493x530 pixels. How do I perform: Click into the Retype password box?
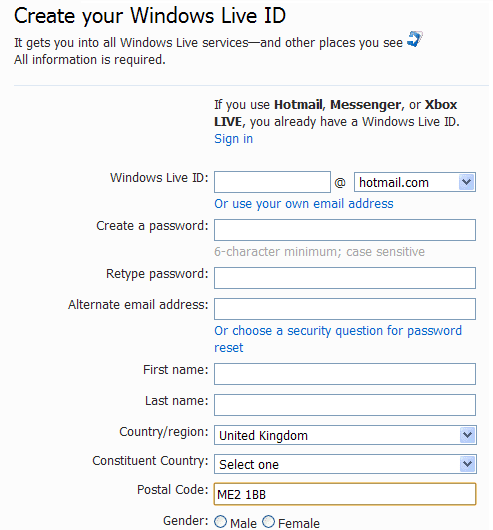345,278
